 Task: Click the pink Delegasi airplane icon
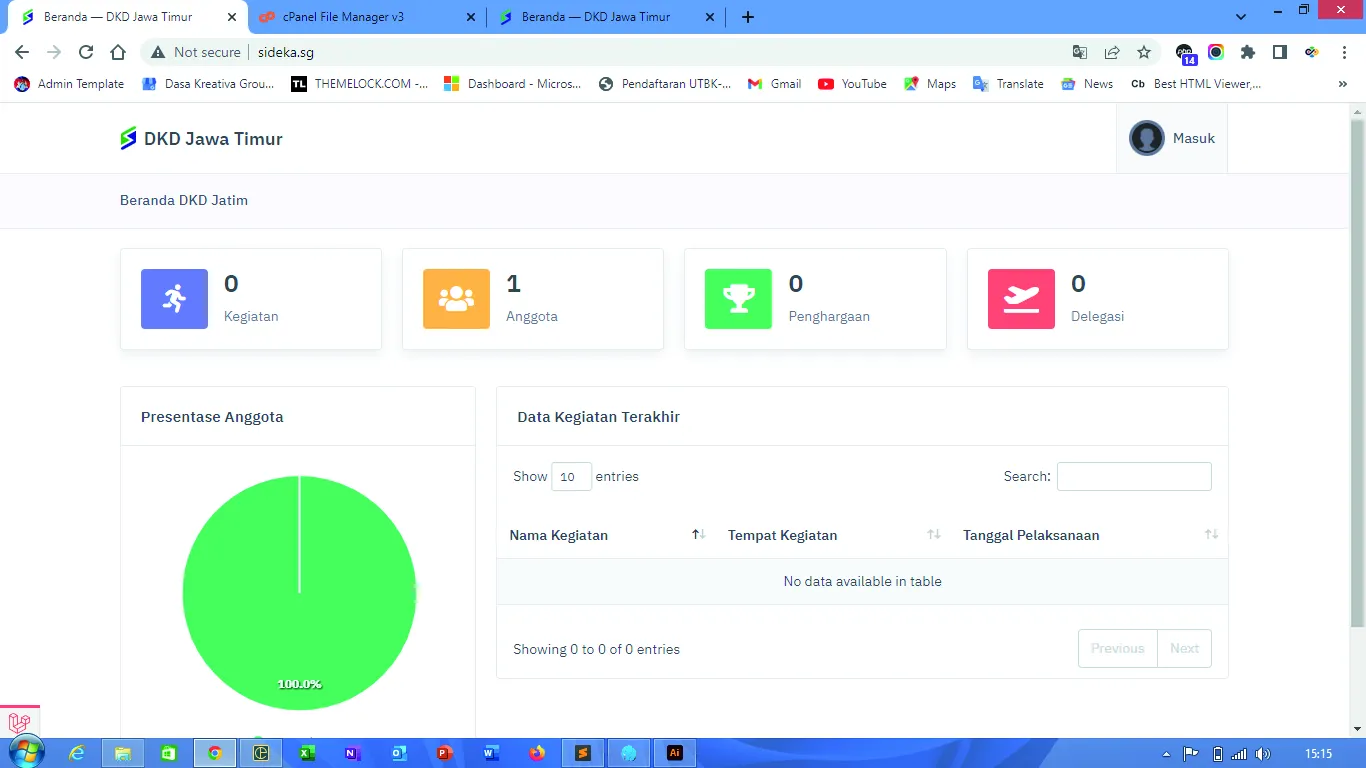point(1021,299)
